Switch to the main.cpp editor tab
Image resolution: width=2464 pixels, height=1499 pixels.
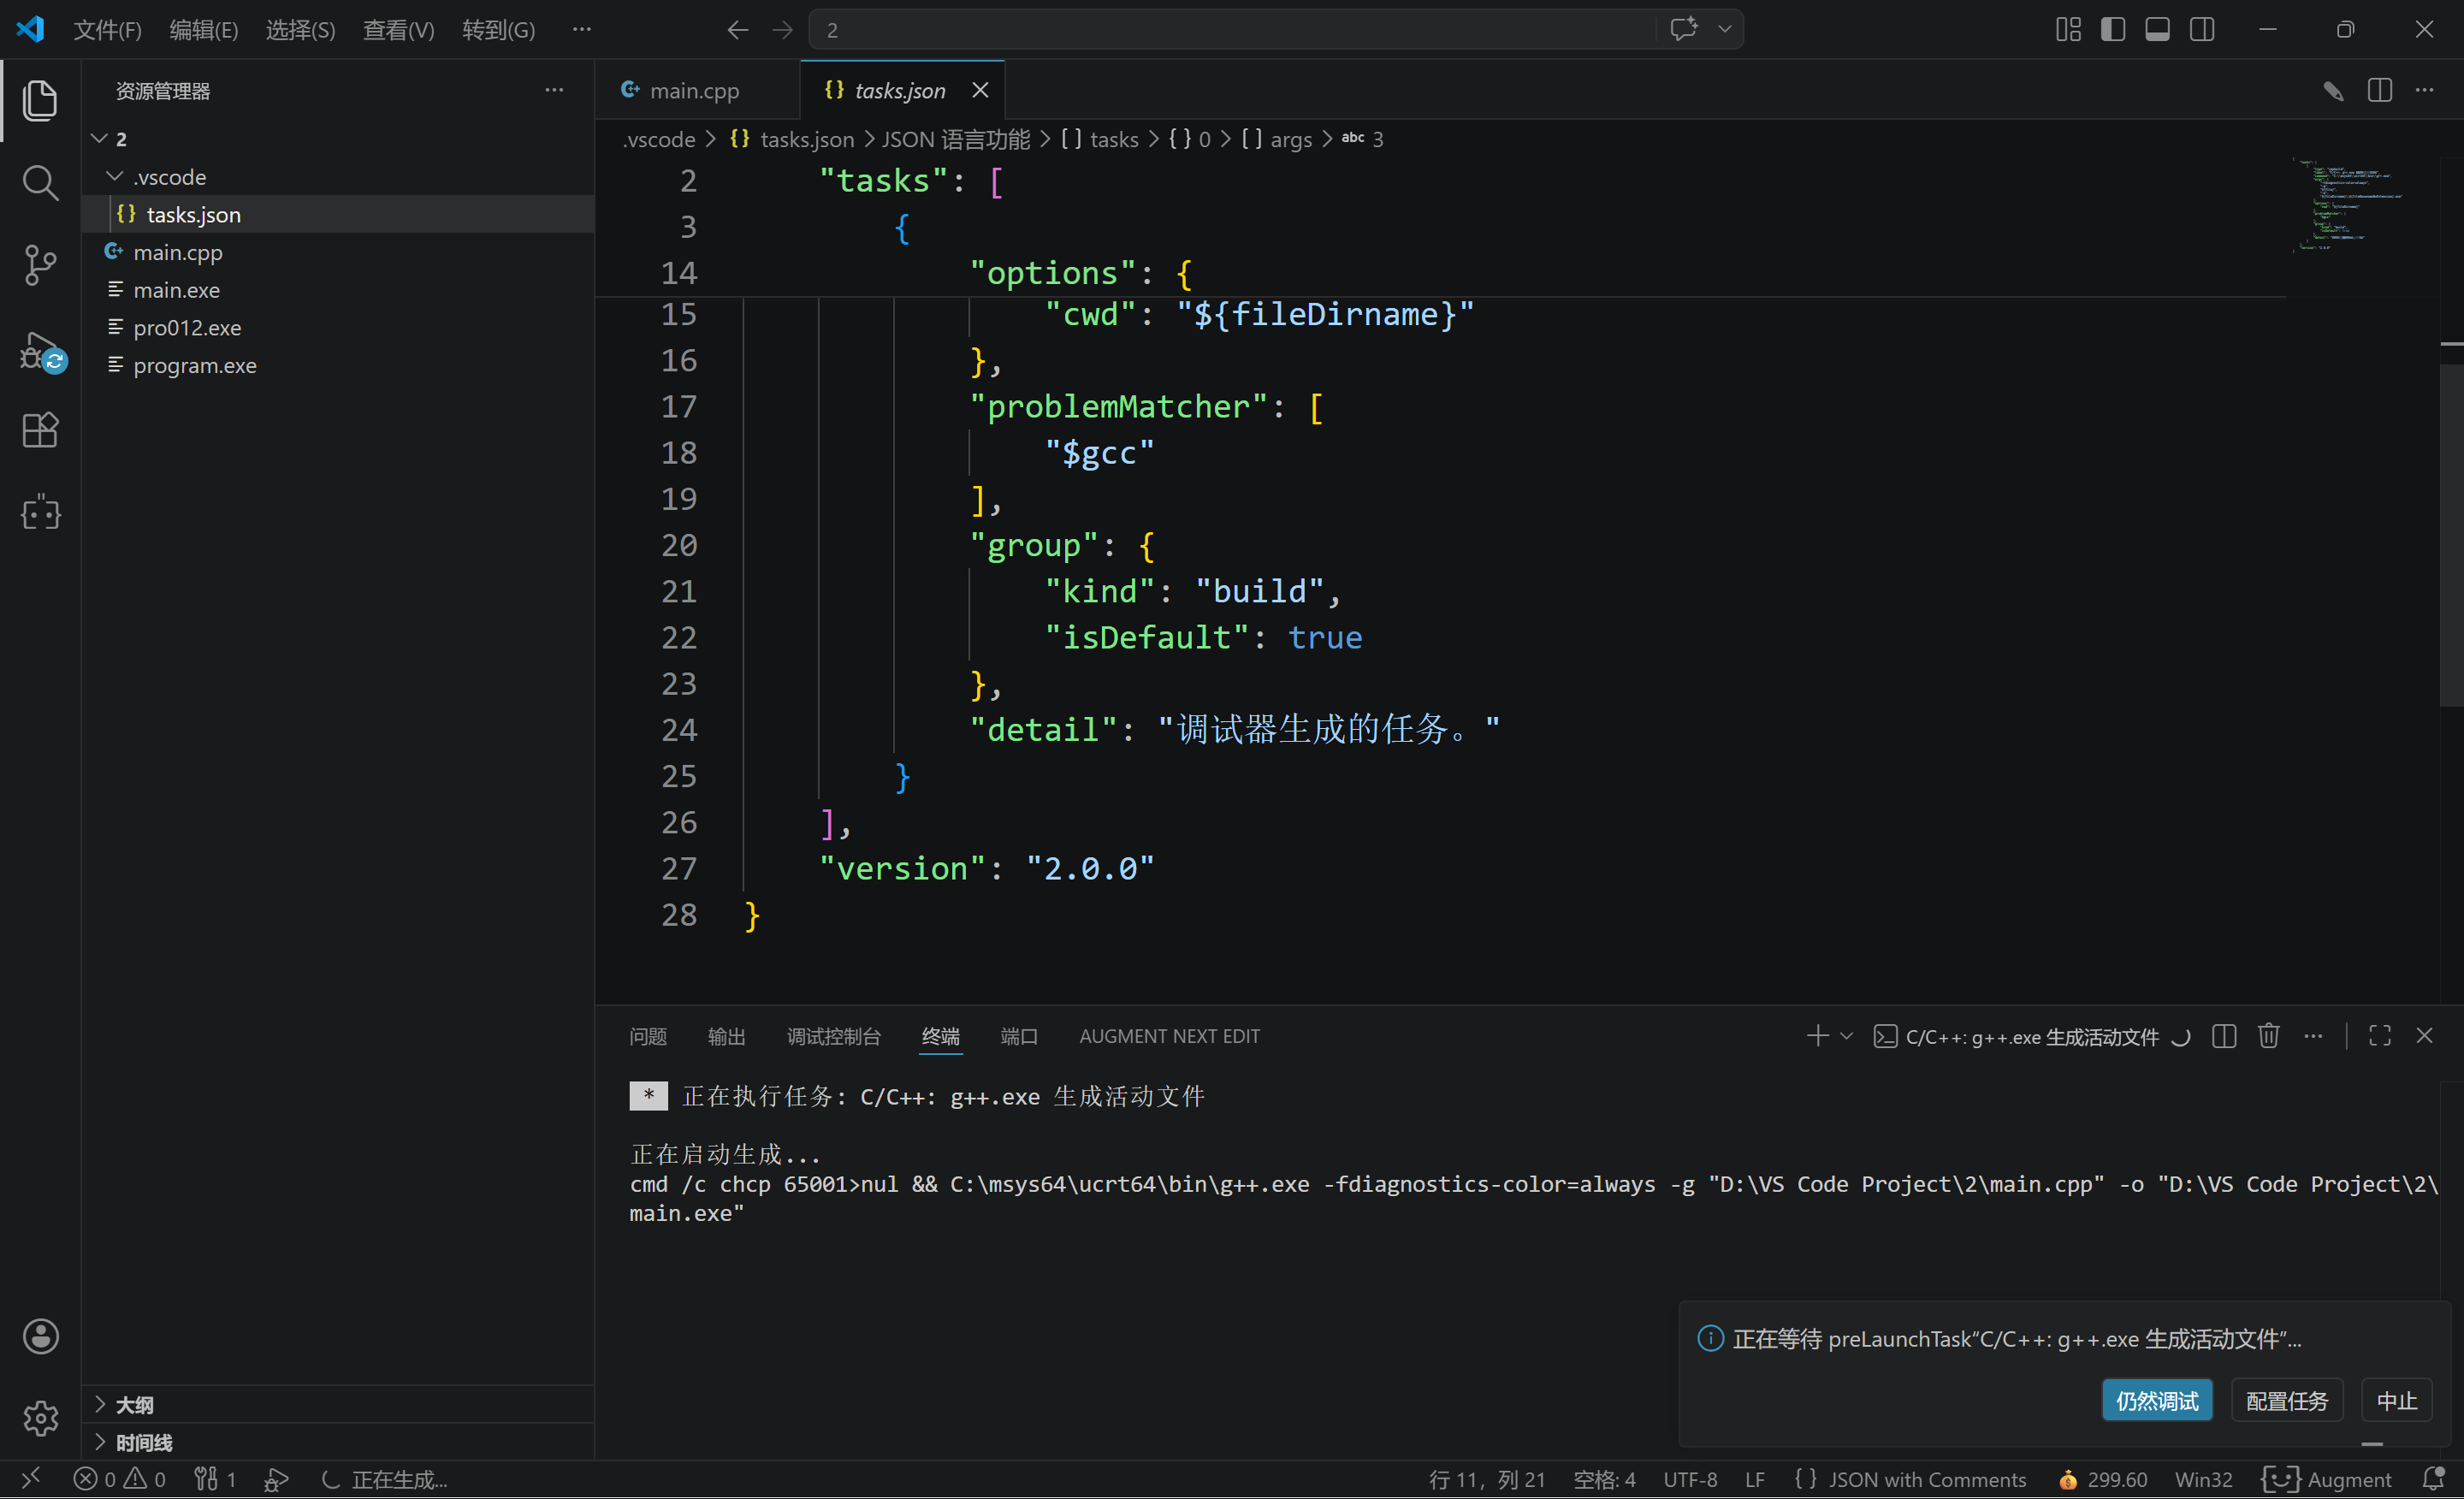tap(694, 91)
